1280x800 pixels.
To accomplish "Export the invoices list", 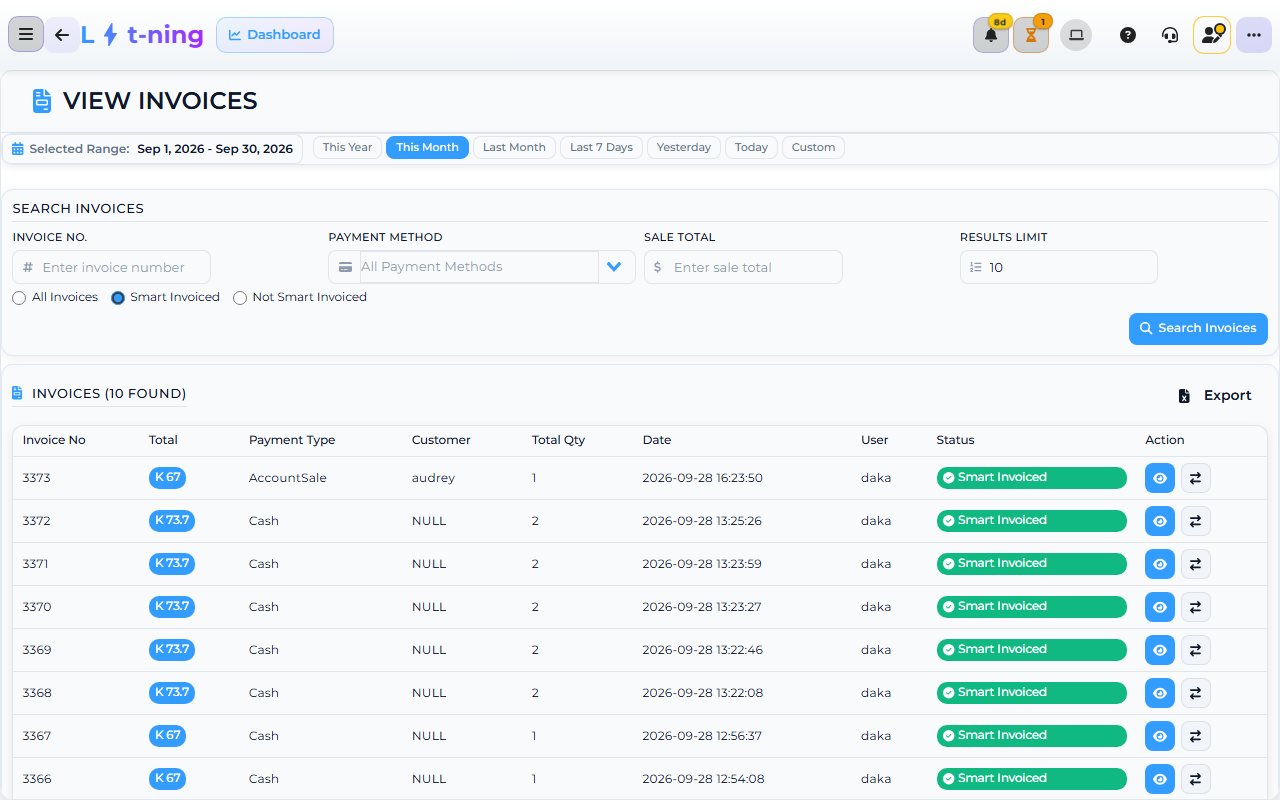I will [x=1215, y=395].
